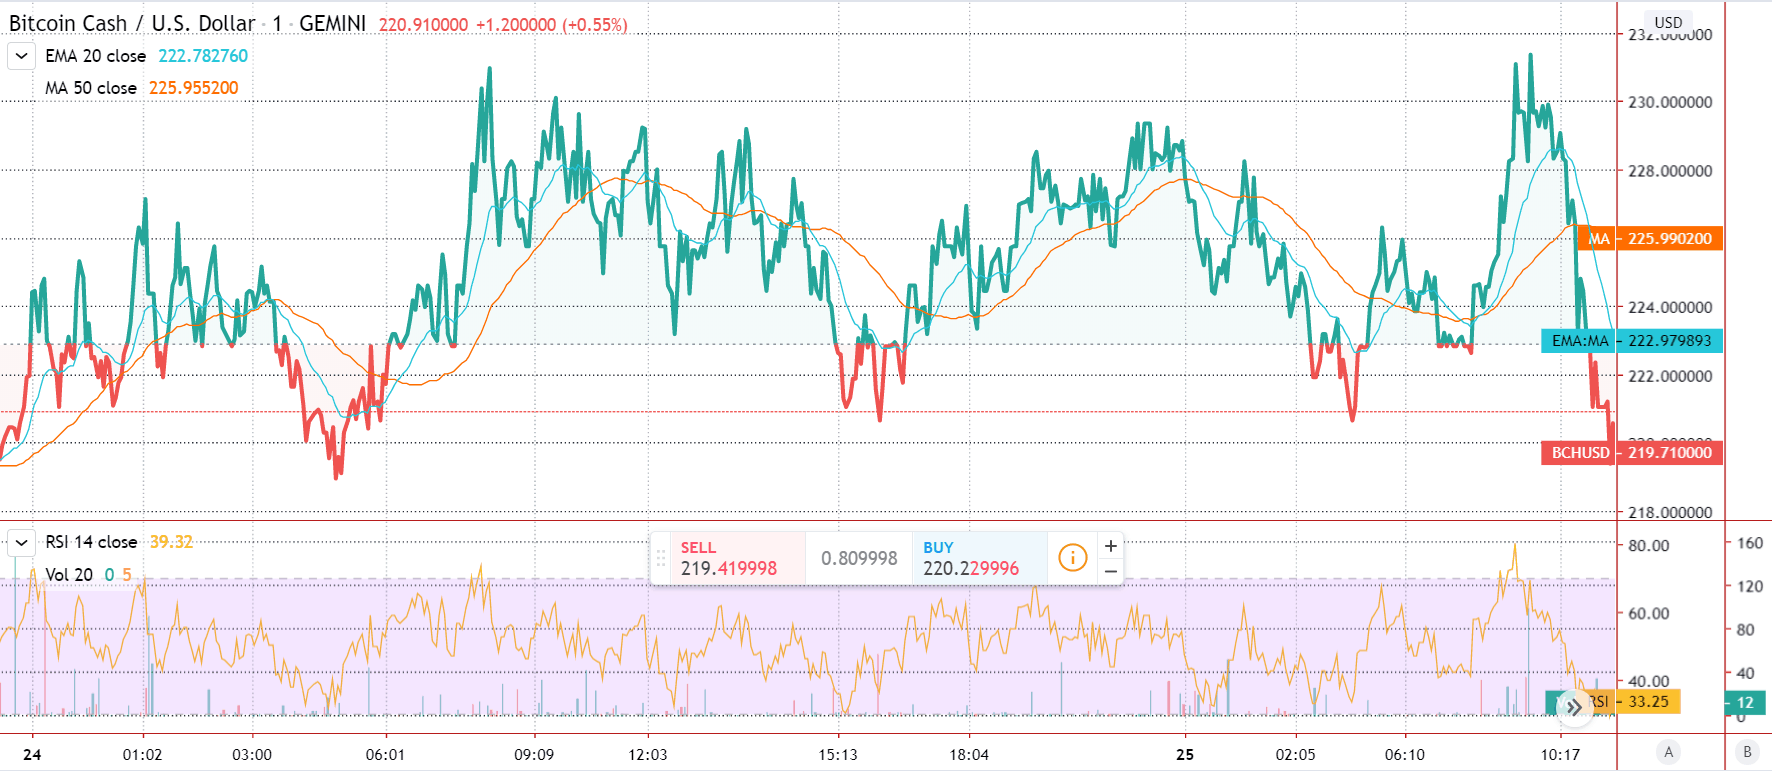Click the 80.00 RSI axis label
The image size is (1772, 771).
1648,546
